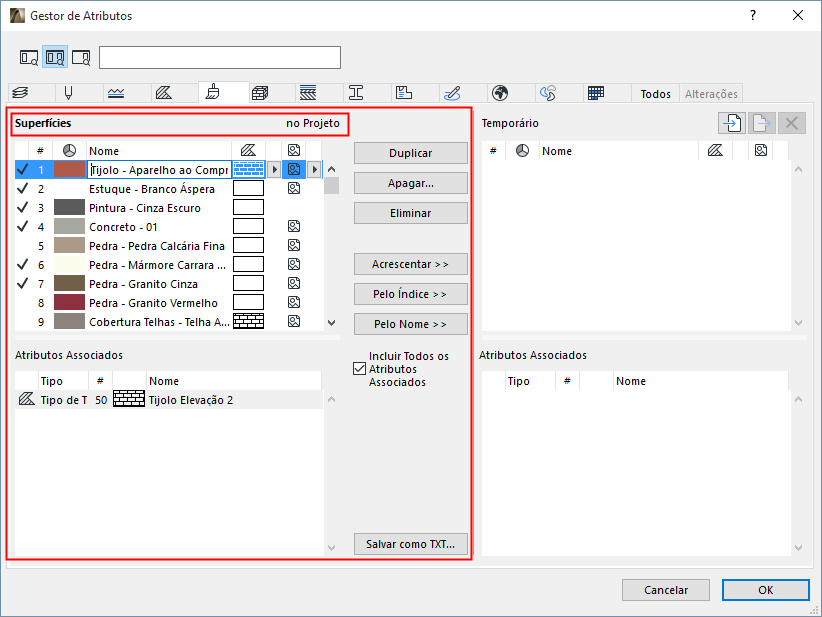The width and height of the screenshot is (822, 617).
Task: Click the Temporário clear X icon
Action: coord(792,123)
